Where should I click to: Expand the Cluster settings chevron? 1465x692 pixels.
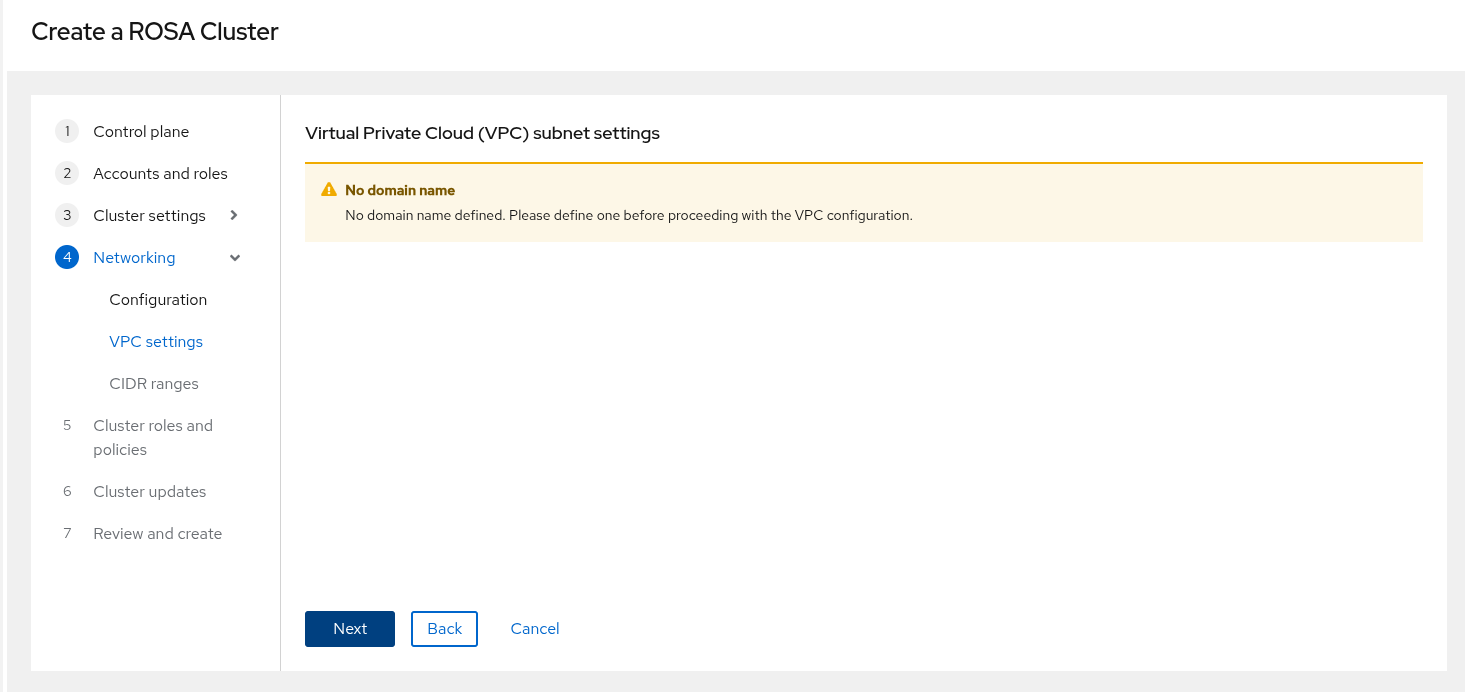[234, 215]
